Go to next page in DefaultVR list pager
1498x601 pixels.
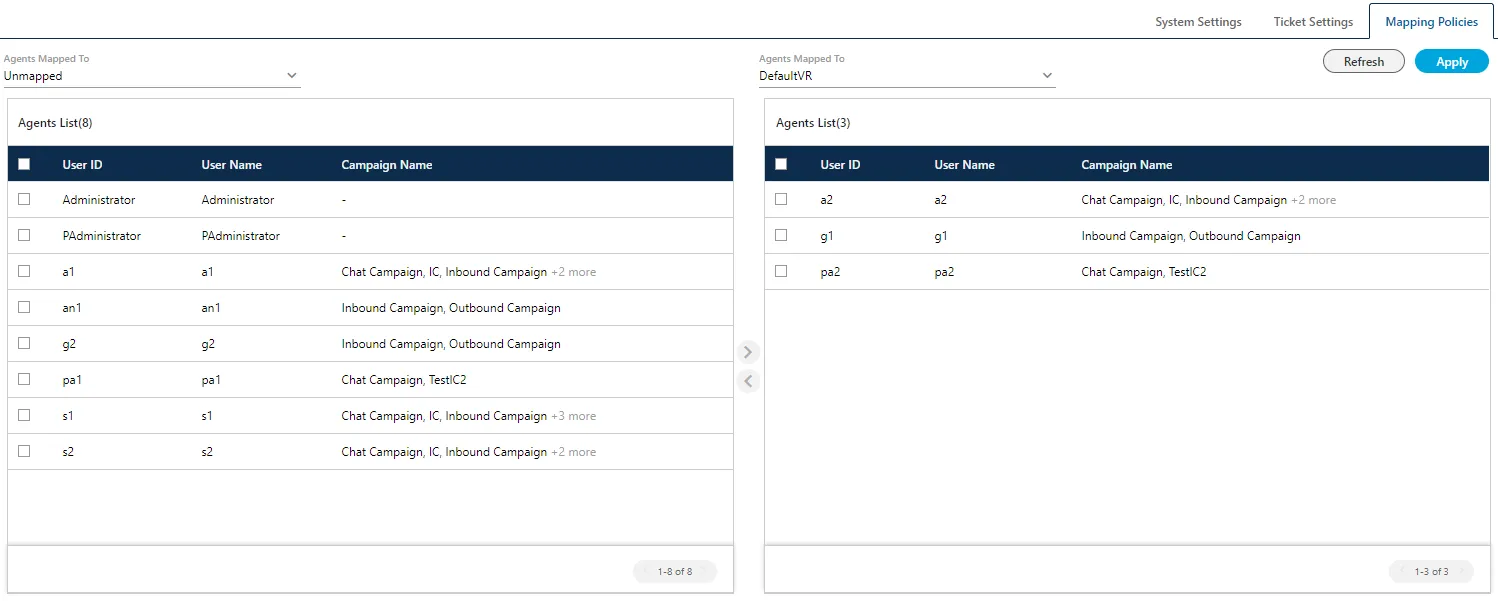coord(1461,572)
